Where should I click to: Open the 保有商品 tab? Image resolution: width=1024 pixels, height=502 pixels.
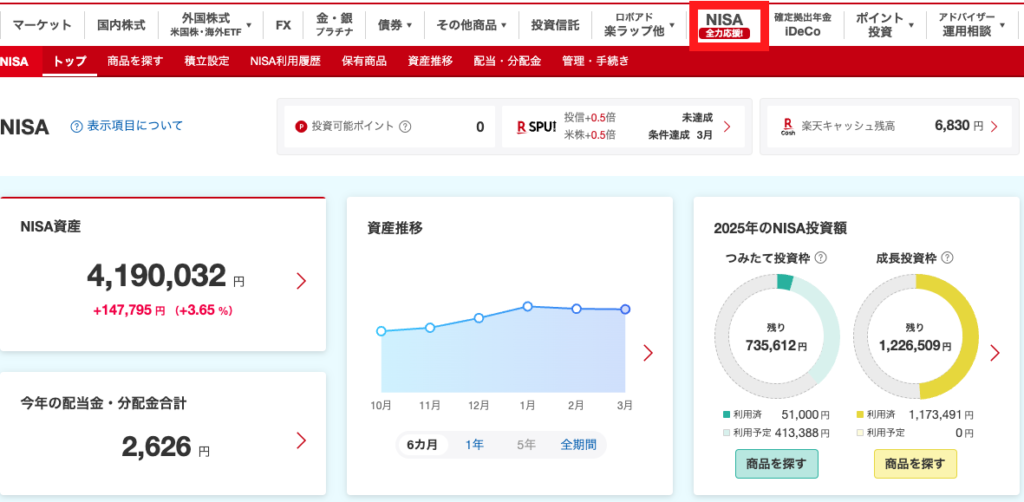click(x=364, y=61)
